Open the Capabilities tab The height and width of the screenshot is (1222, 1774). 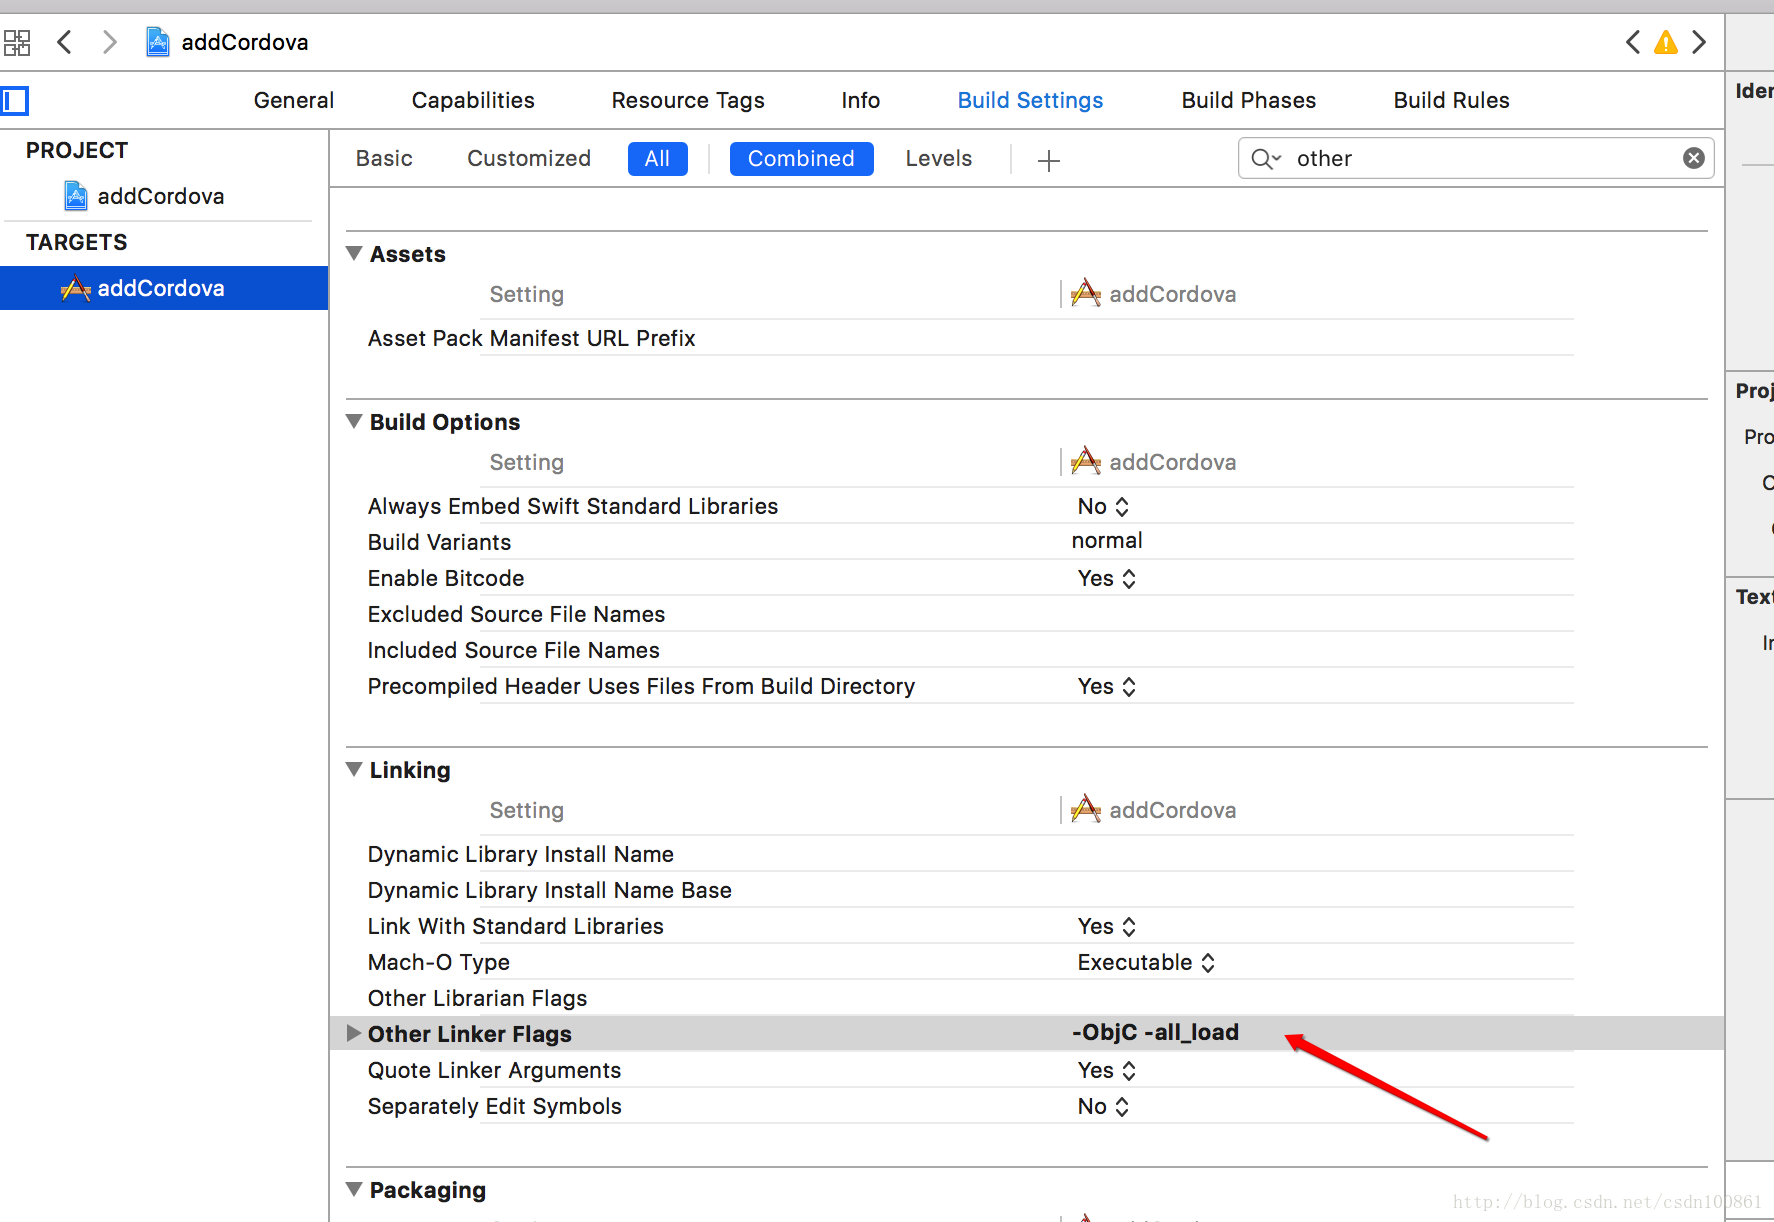(473, 100)
